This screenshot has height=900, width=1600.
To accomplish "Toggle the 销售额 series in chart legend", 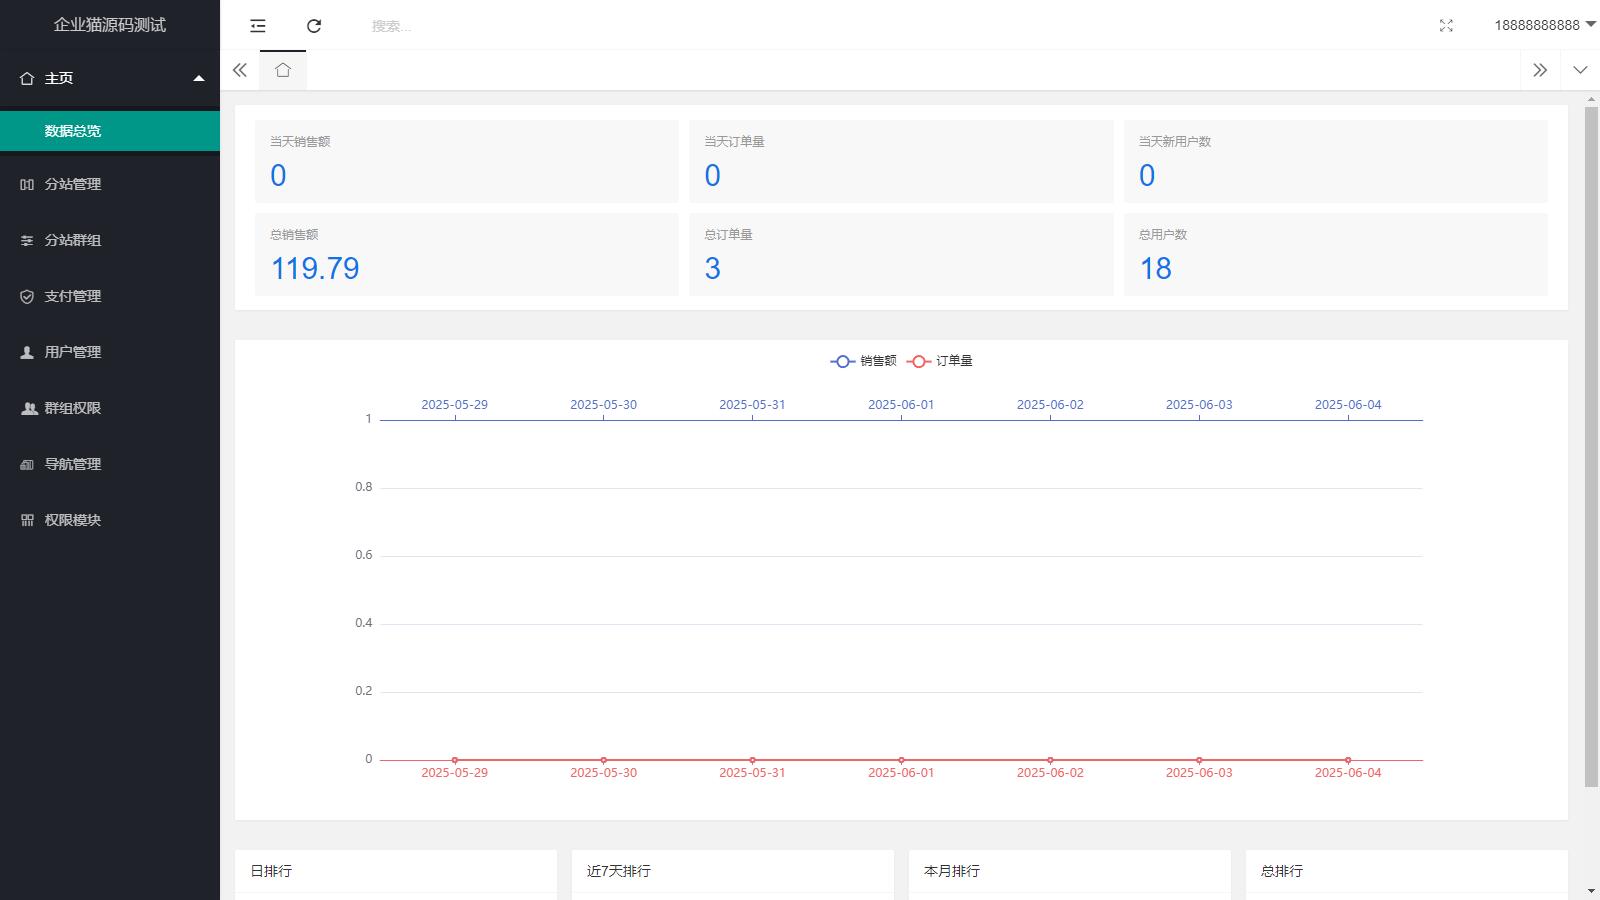I will 864,361.
